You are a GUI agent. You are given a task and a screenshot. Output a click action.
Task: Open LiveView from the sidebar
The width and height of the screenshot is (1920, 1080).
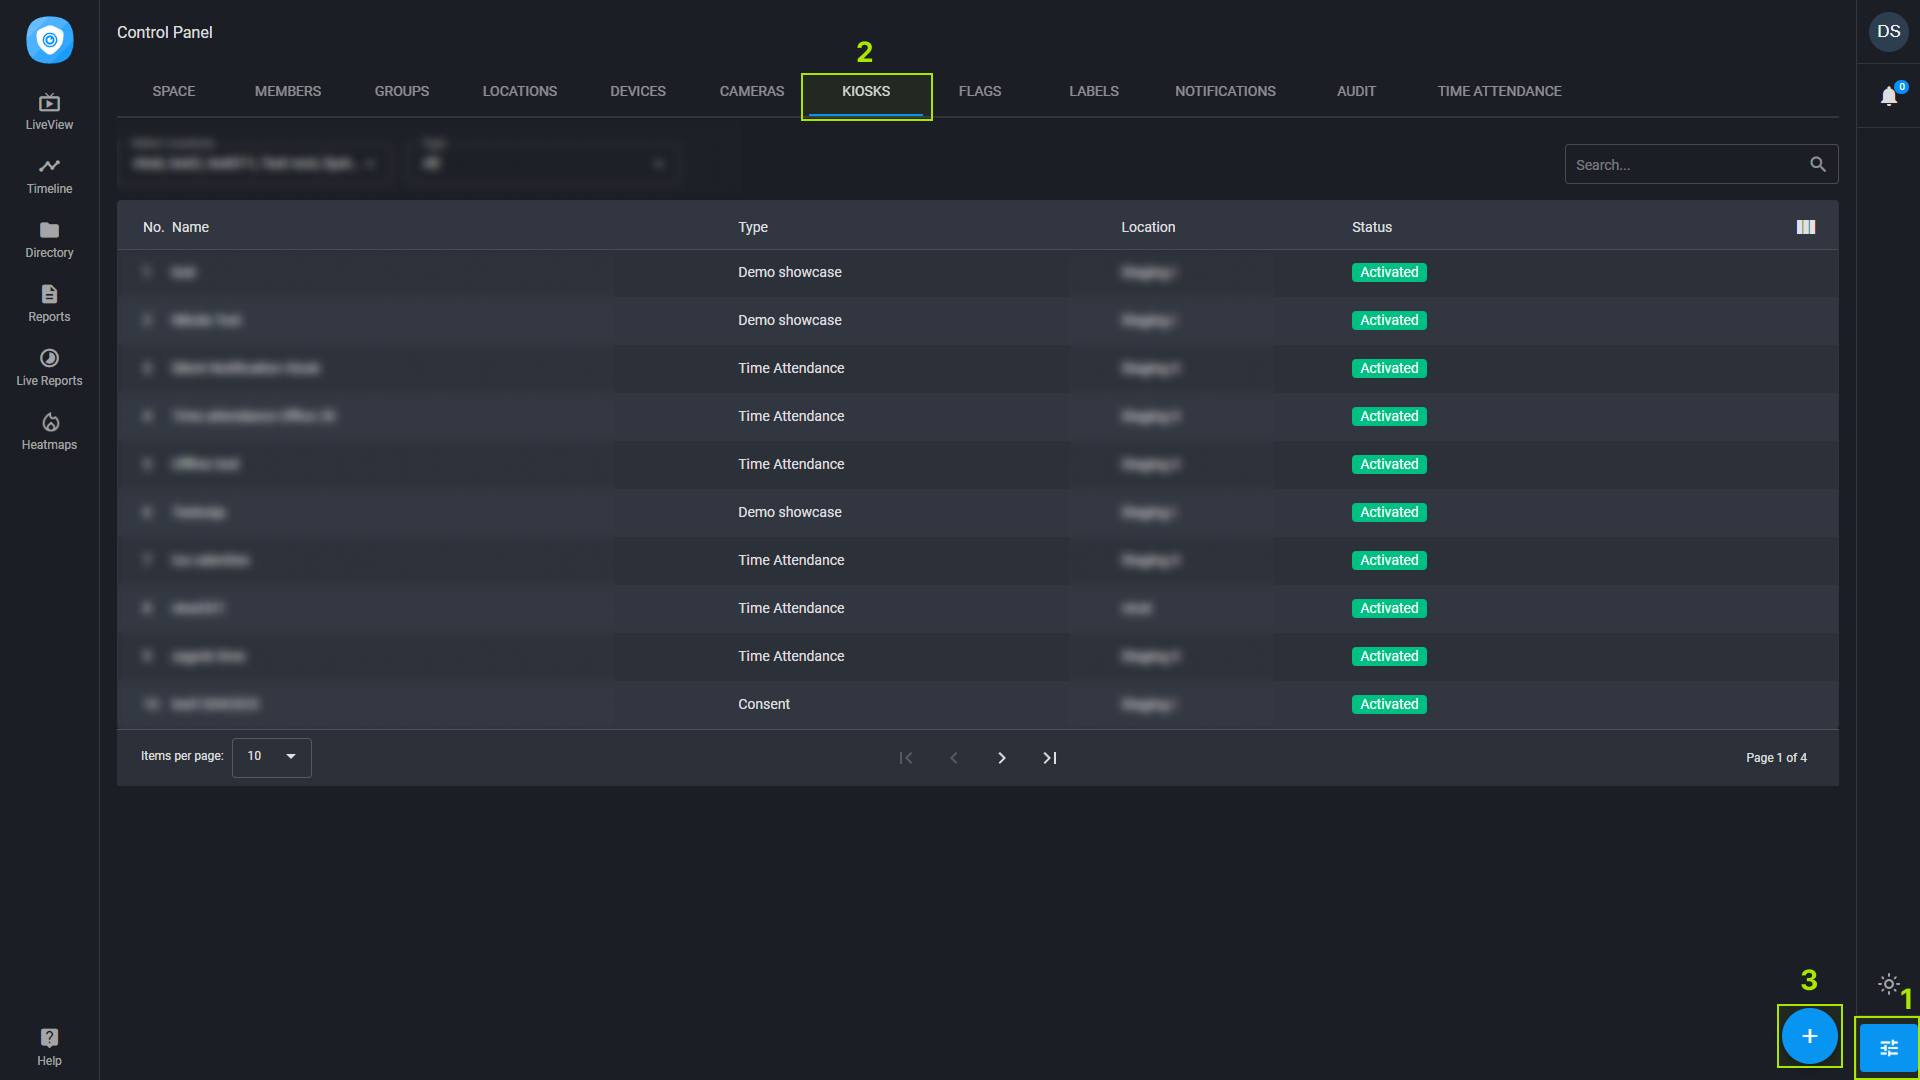click(x=49, y=111)
